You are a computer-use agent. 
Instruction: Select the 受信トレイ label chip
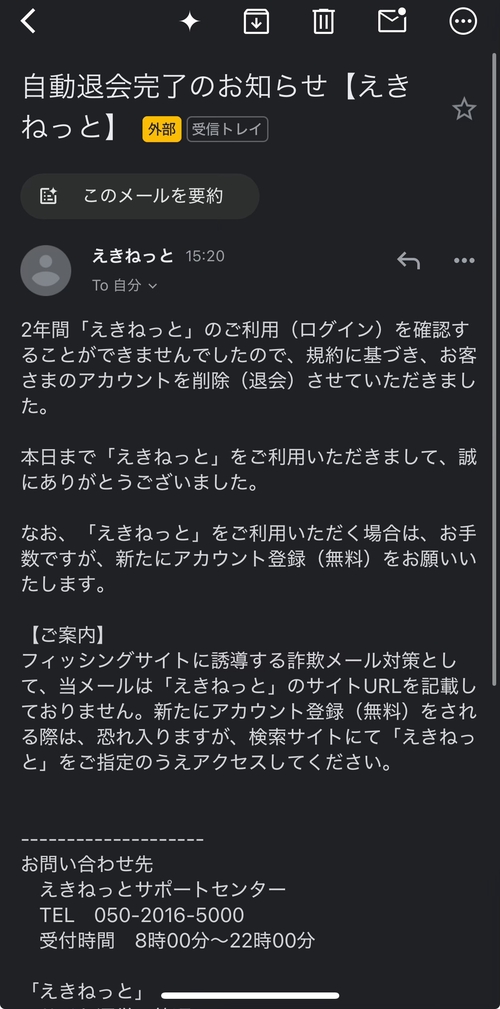(x=227, y=129)
